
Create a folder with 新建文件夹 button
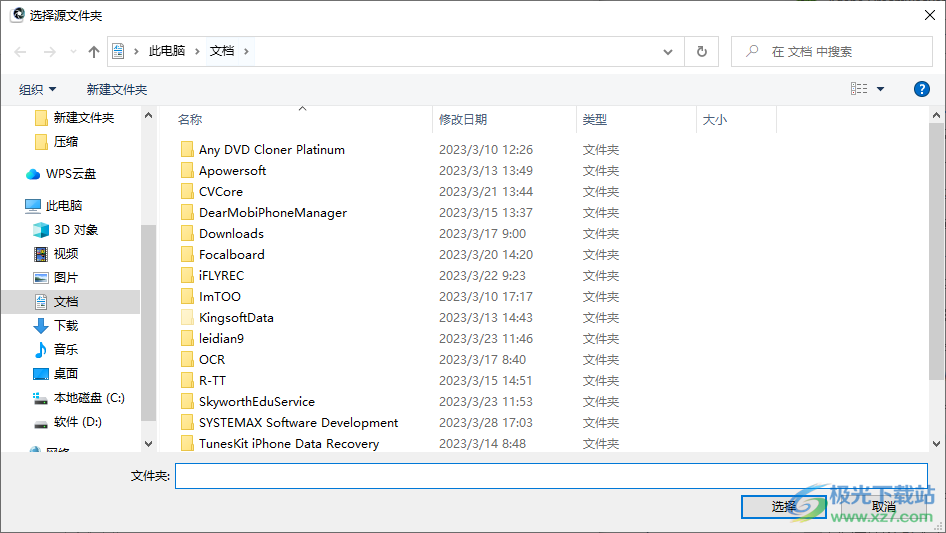(116, 90)
